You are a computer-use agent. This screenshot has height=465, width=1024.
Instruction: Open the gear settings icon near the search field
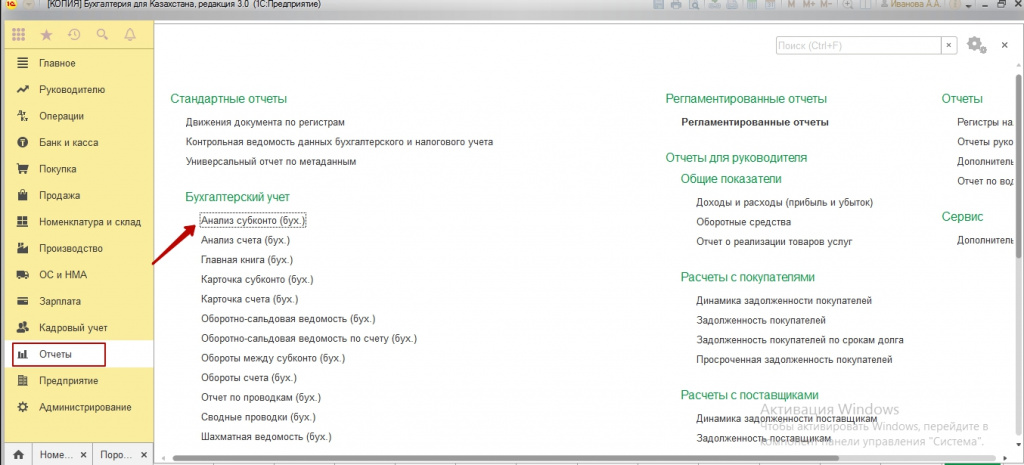[976, 44]
